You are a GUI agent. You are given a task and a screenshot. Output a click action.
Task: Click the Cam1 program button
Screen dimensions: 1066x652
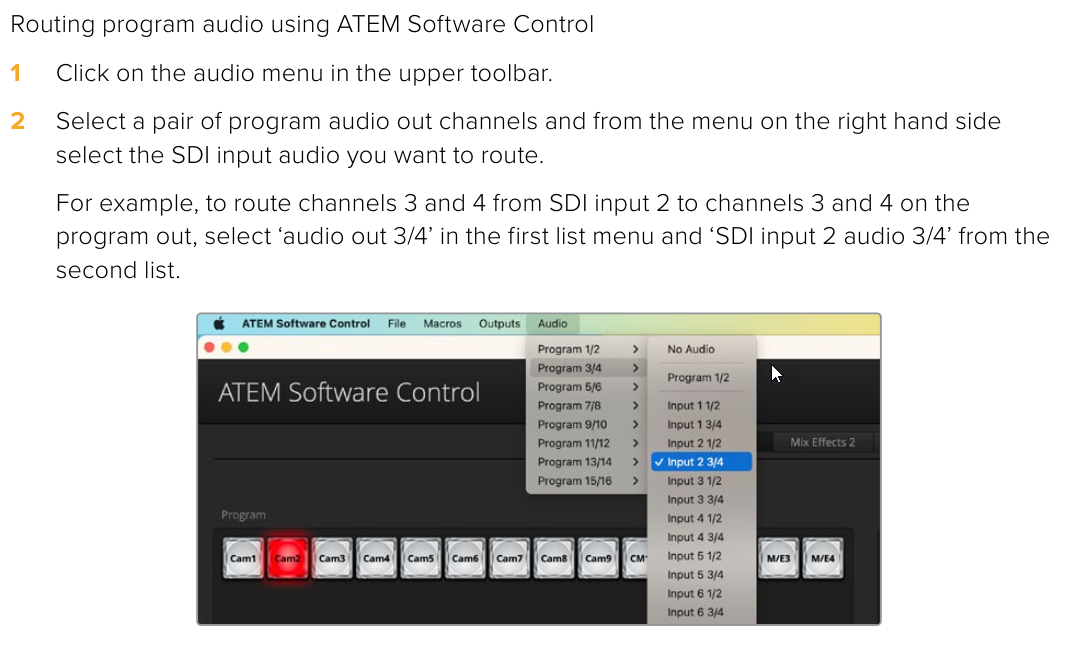(x=243, y=558)
